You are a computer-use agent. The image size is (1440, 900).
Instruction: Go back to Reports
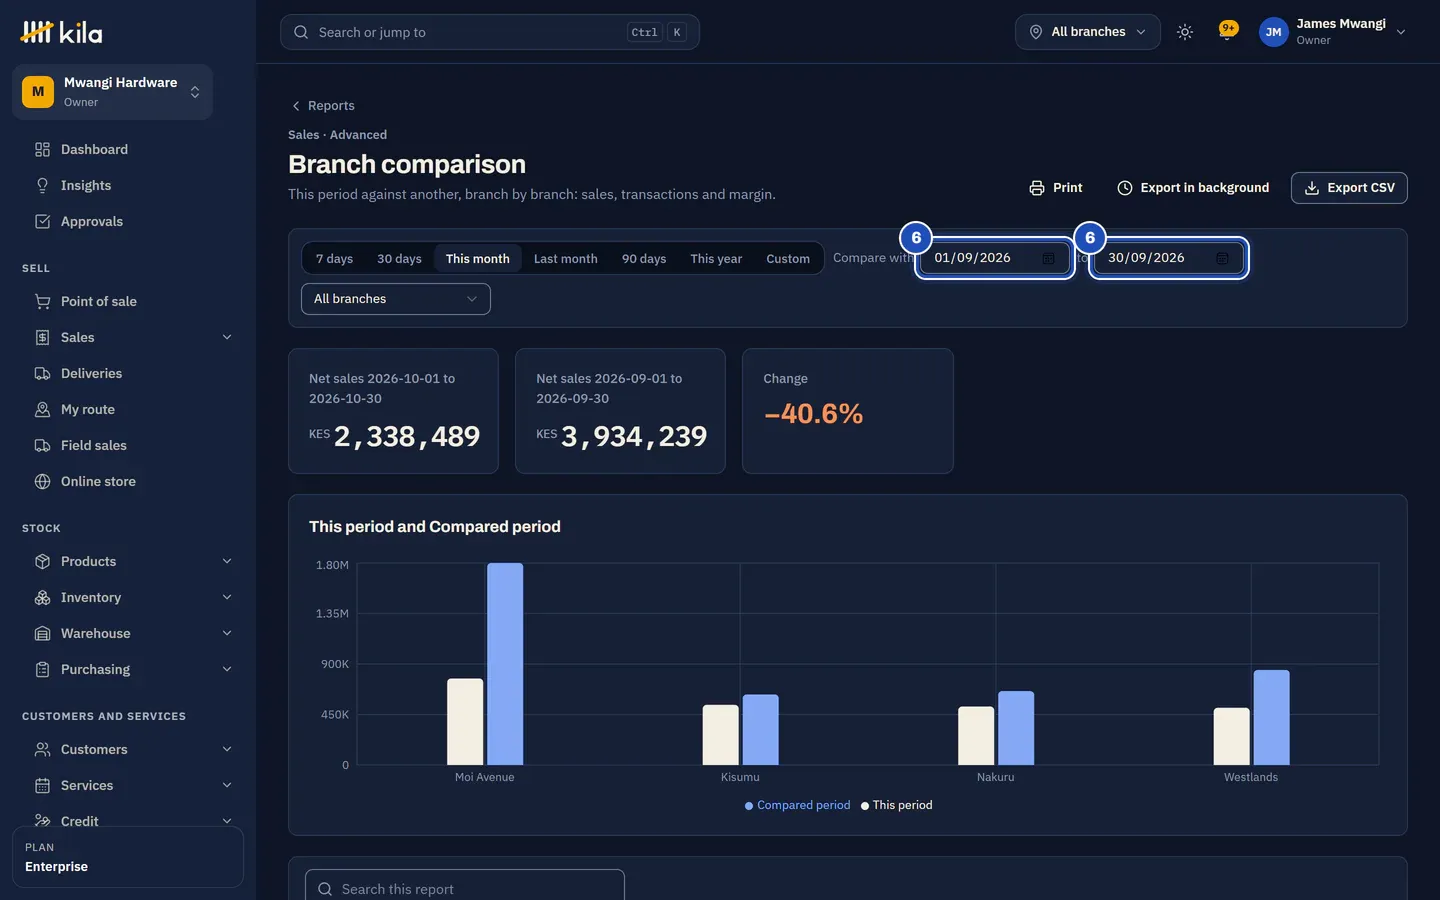[x=322, y=106]
